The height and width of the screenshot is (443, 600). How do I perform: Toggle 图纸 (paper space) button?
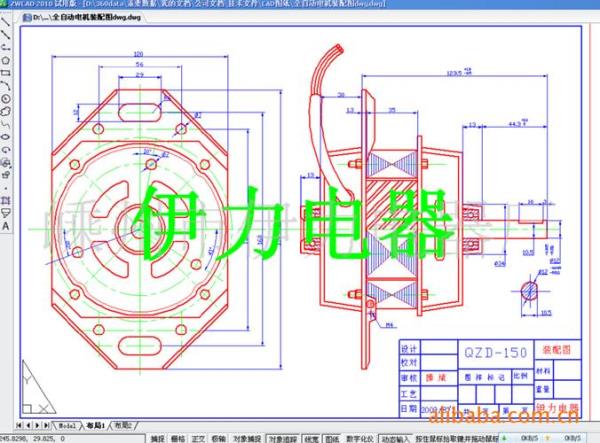point(332,438)
